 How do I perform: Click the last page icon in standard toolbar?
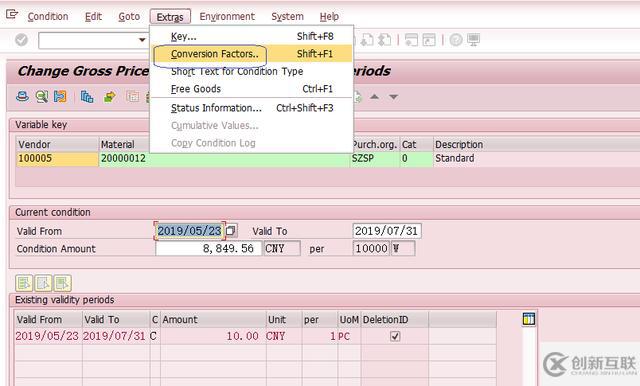point(384,40)
